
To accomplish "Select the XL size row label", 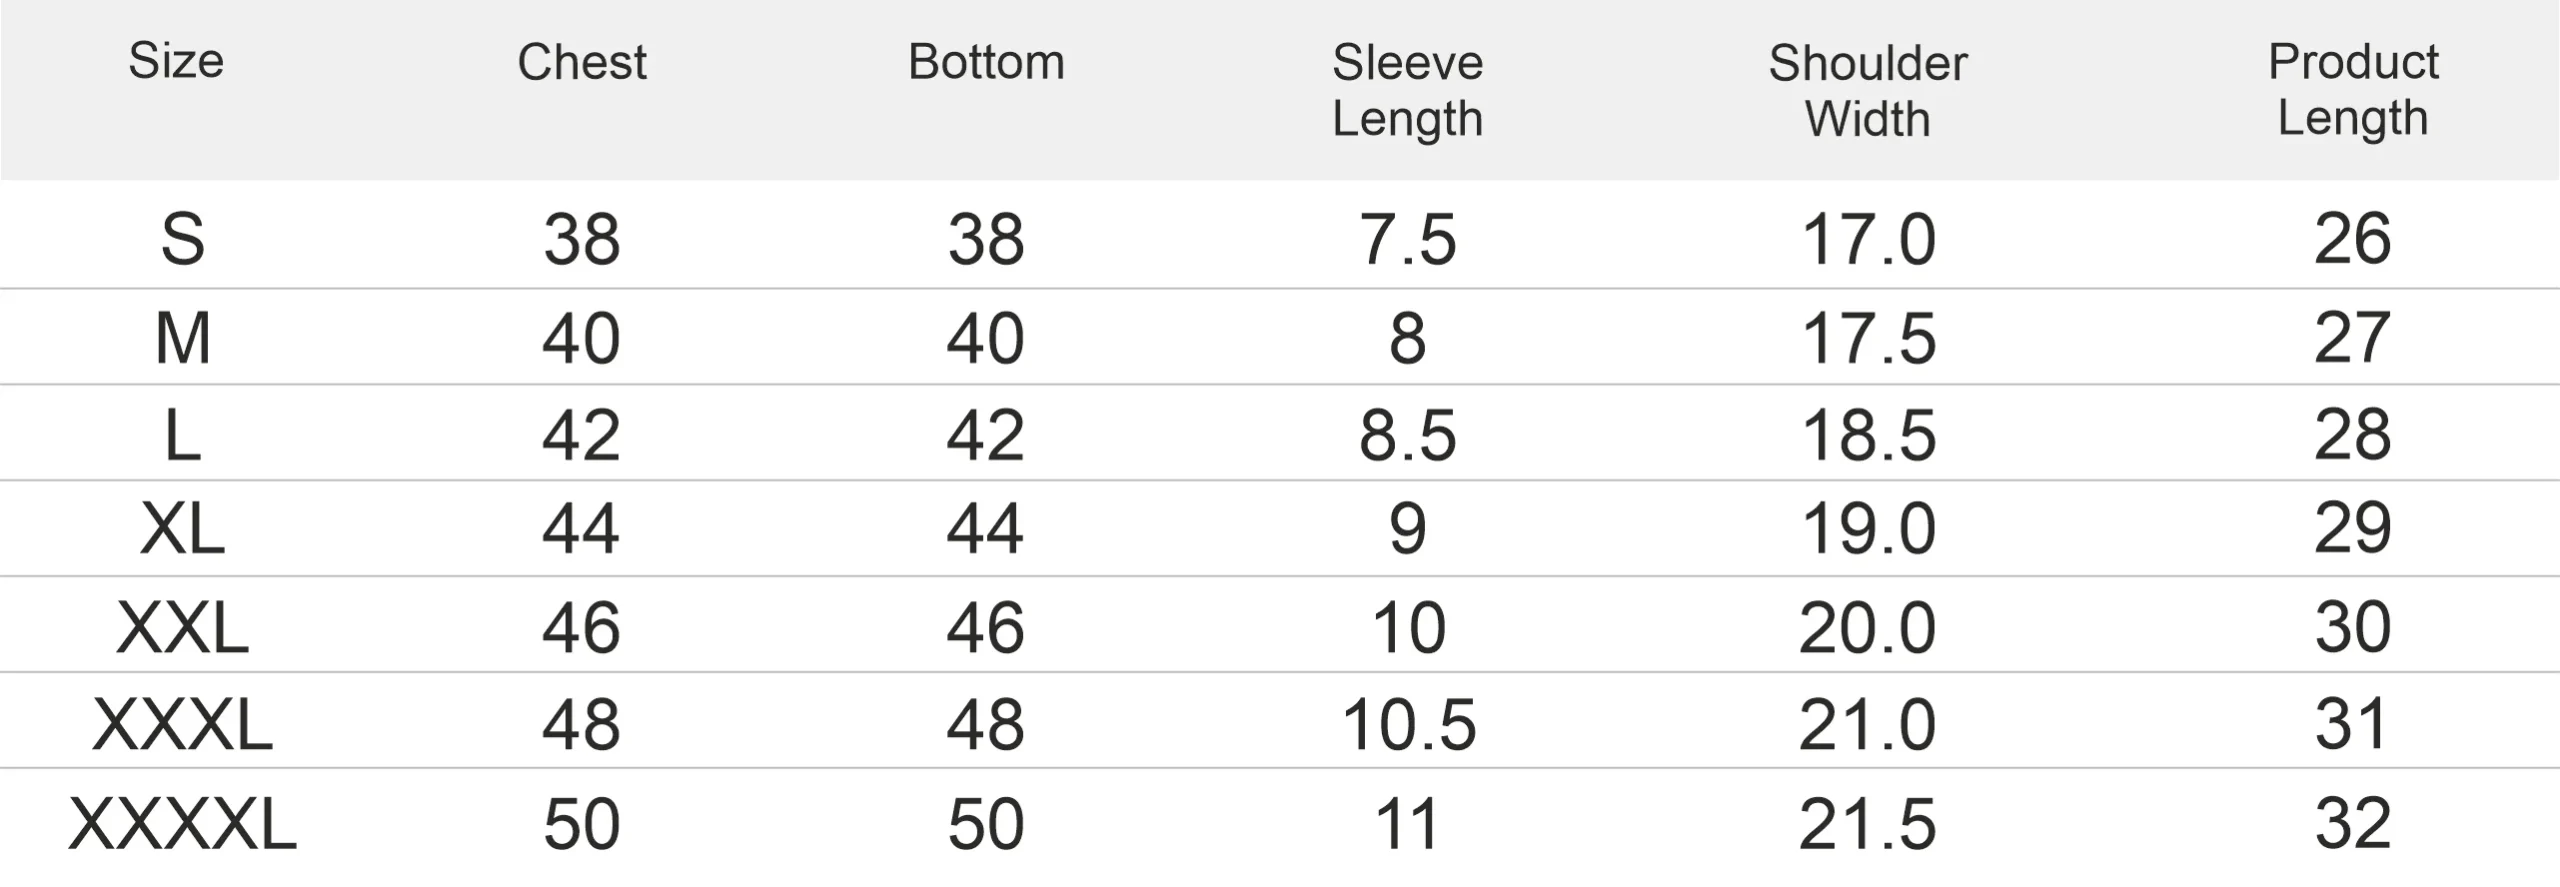I will (x=183, y=528).
